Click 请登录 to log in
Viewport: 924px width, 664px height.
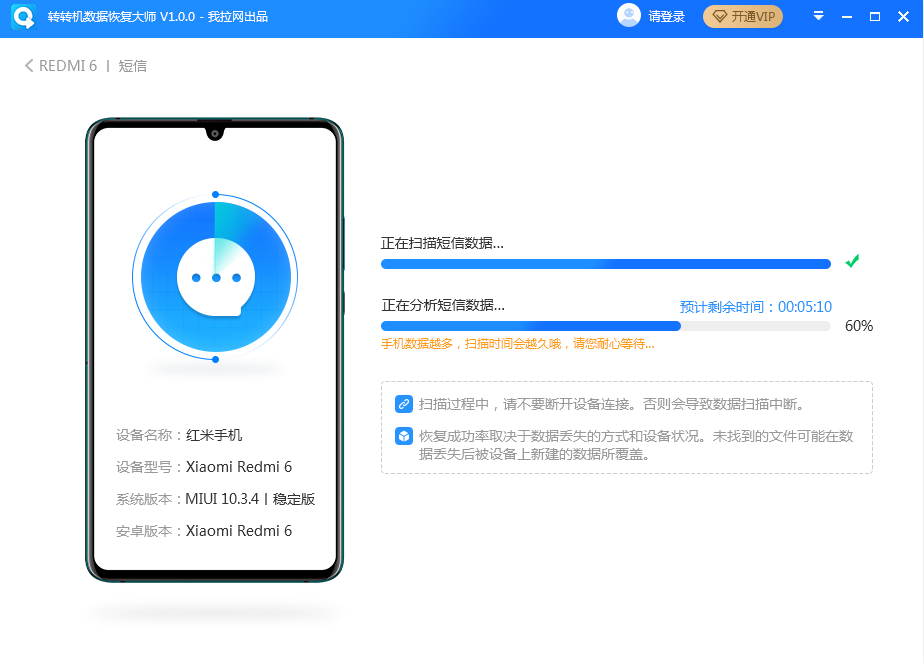point(666,17)
